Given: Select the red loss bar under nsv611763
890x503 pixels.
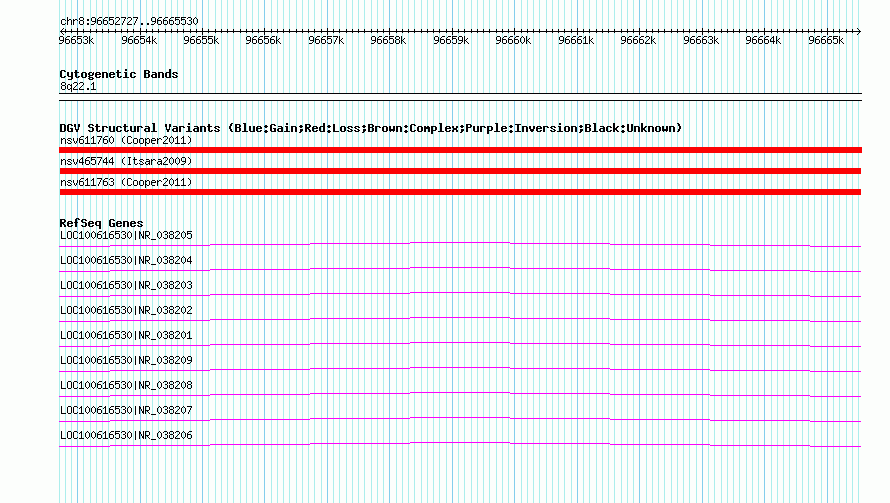Looking at the screenshot, I should pyautogui.click(x=460, y=192).
